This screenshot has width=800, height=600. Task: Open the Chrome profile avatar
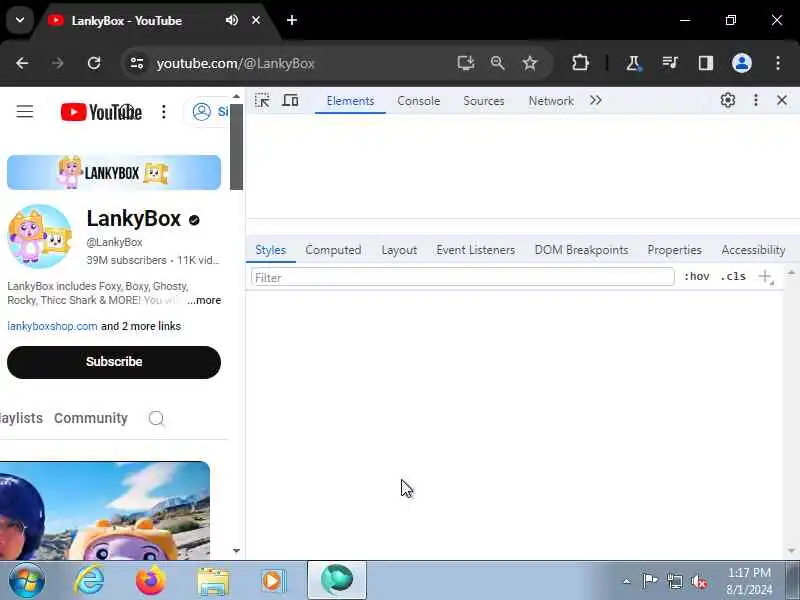[x=742, y=63]
